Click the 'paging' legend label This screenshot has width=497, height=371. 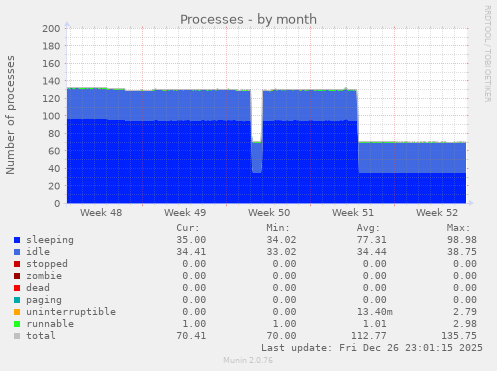click(44, 300)
